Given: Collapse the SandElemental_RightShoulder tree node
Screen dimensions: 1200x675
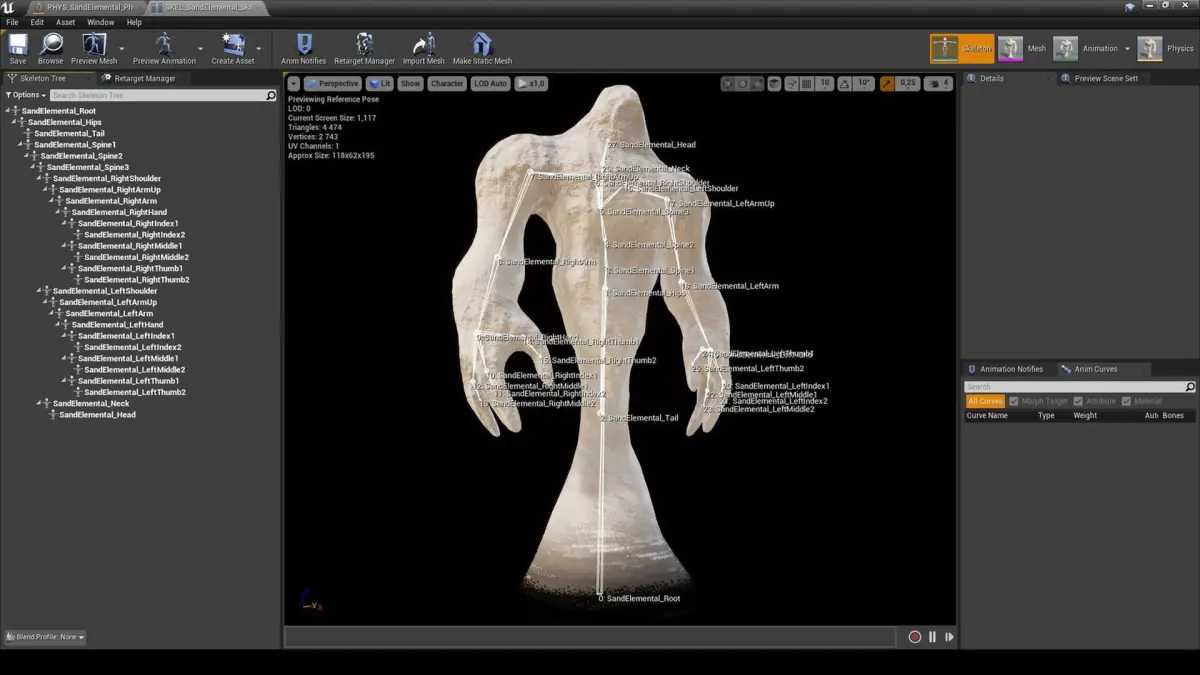Looking at the screenshot, I should coord(41,179).
